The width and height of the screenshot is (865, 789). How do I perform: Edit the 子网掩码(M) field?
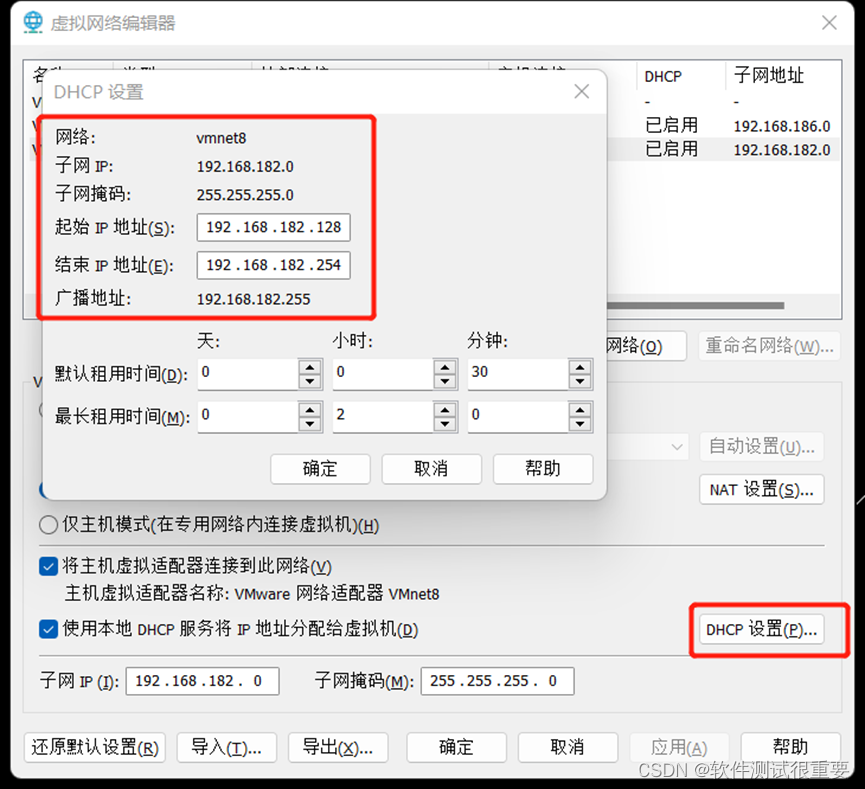coord(498,681)
